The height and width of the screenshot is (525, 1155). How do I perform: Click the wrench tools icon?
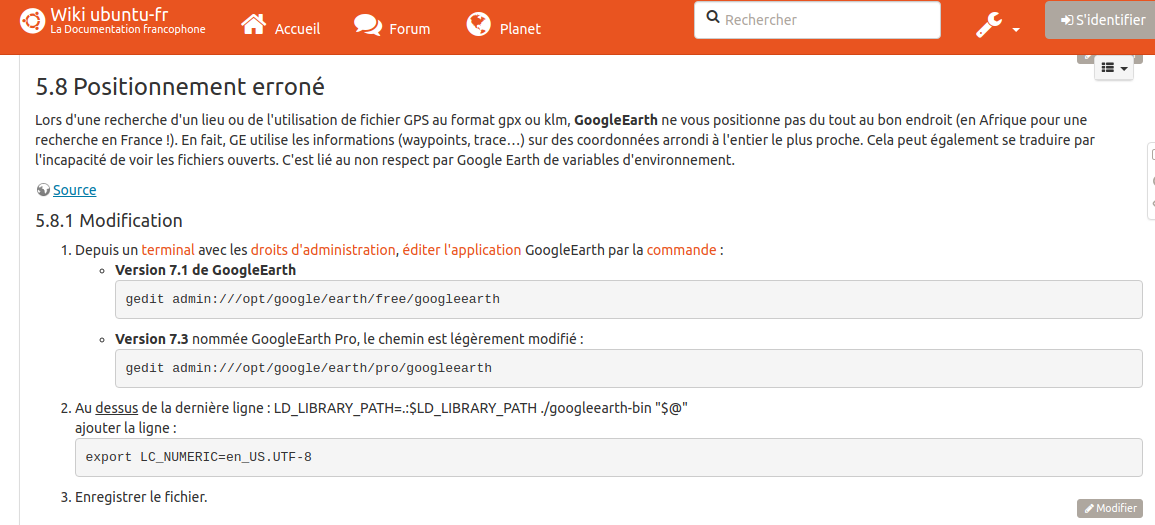[989, 26]
